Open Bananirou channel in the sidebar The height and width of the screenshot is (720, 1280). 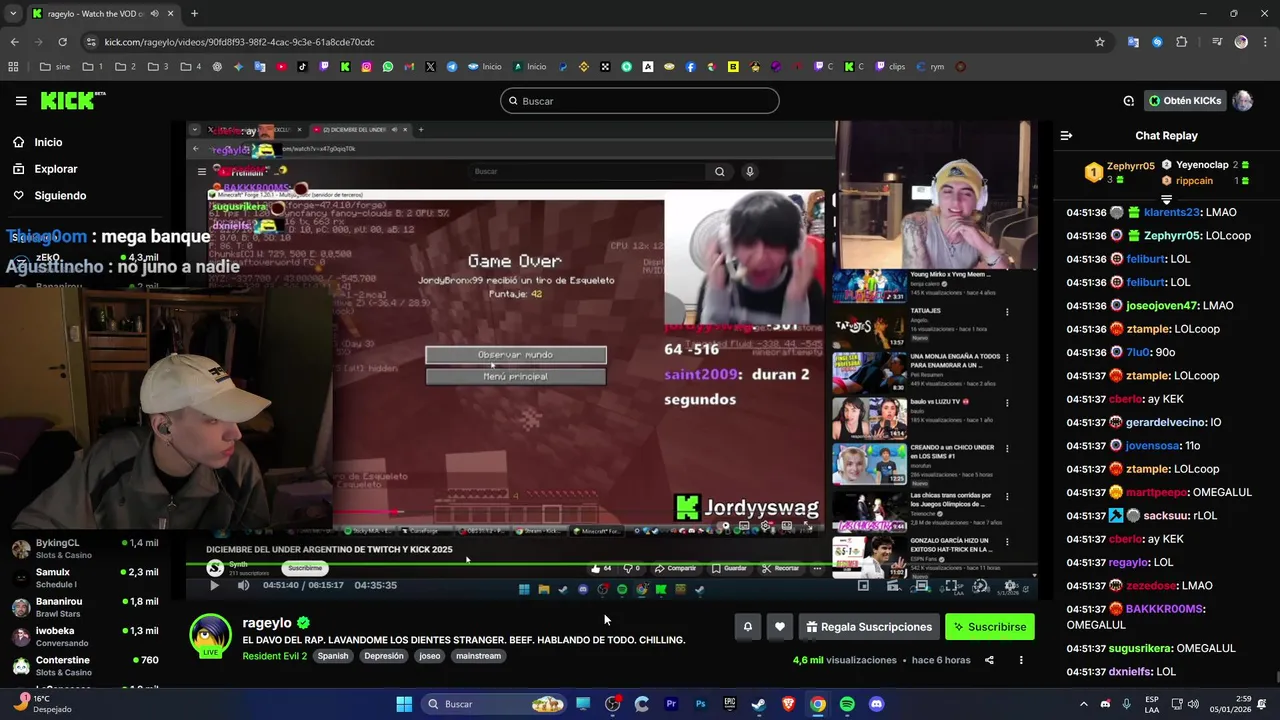click(85, 607)
